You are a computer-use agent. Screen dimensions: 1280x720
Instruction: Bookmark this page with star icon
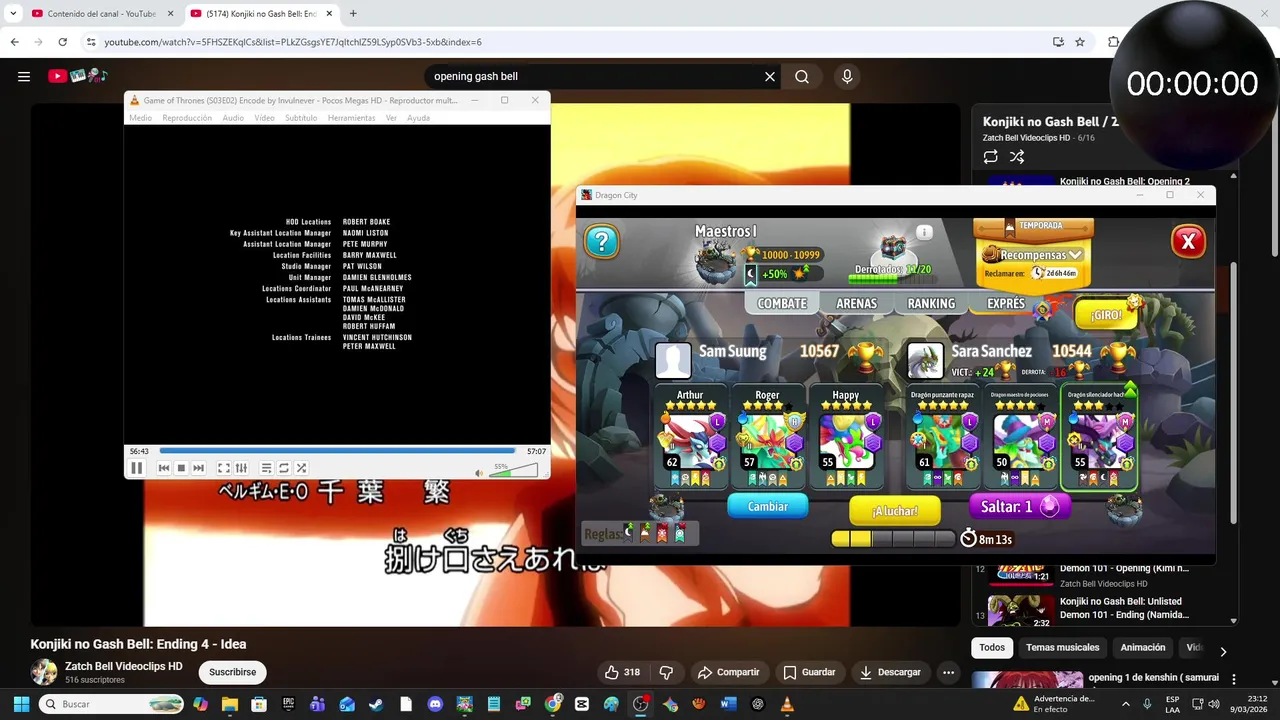(x=1080, y=42)
